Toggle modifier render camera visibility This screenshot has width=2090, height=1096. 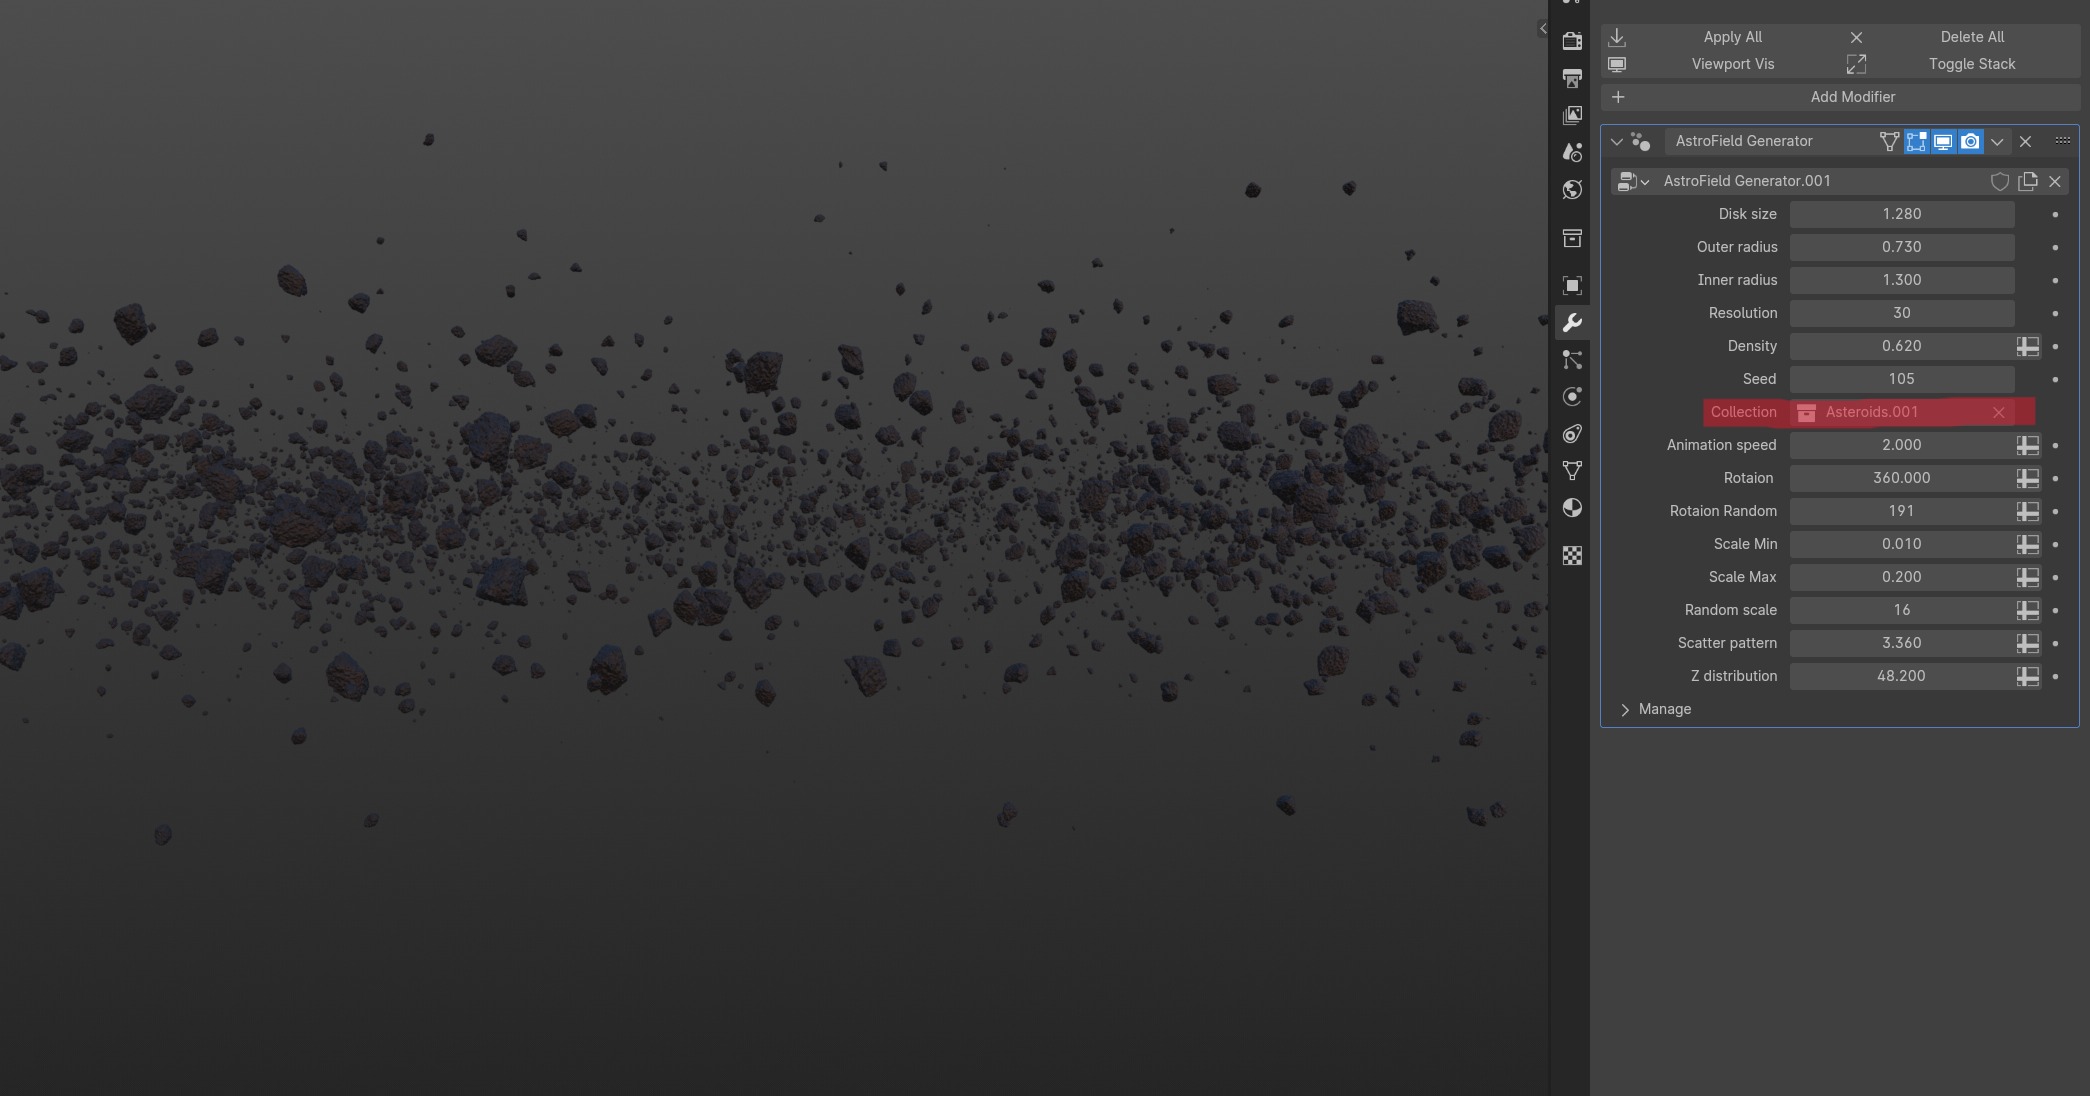click(1970, 141)
